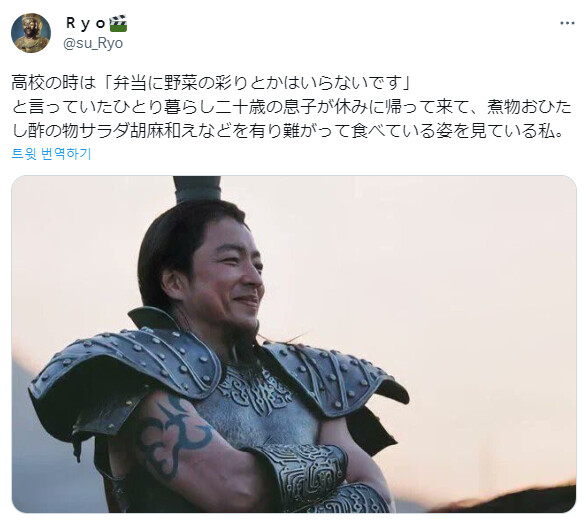Click the word 弁当 in the tweet

130,83
